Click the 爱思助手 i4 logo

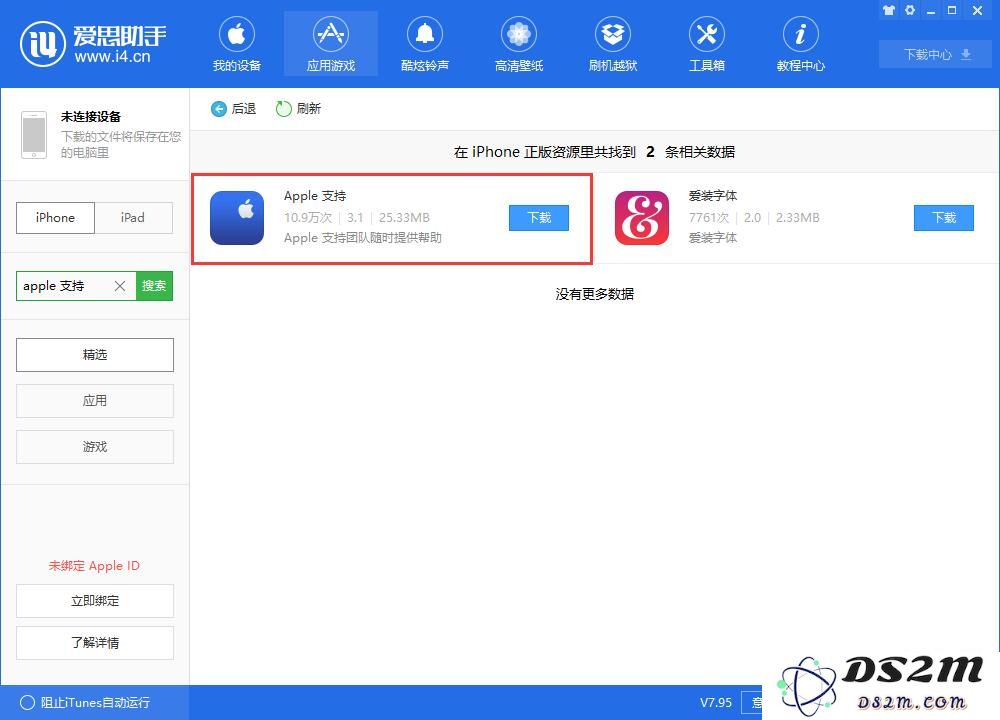[93, 44]
